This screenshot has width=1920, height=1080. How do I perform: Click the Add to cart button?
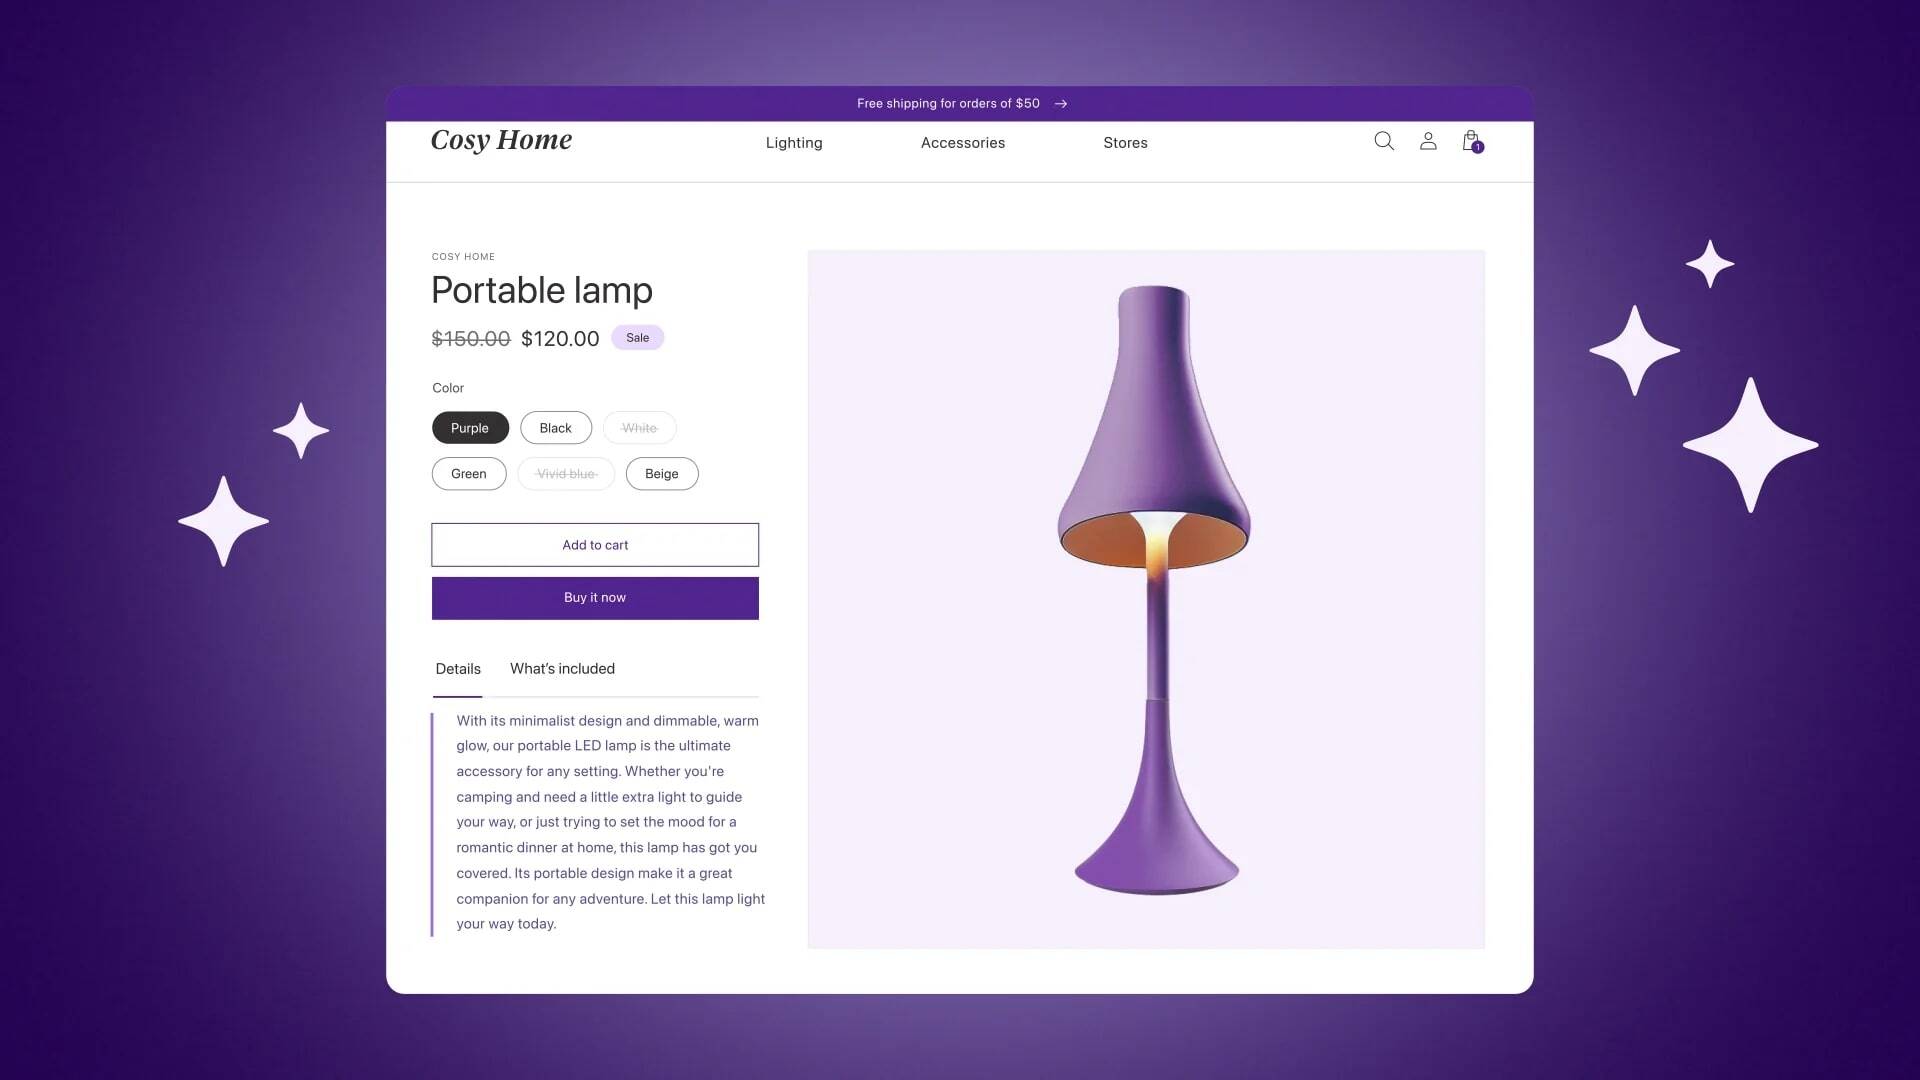(x=595, y=545)
